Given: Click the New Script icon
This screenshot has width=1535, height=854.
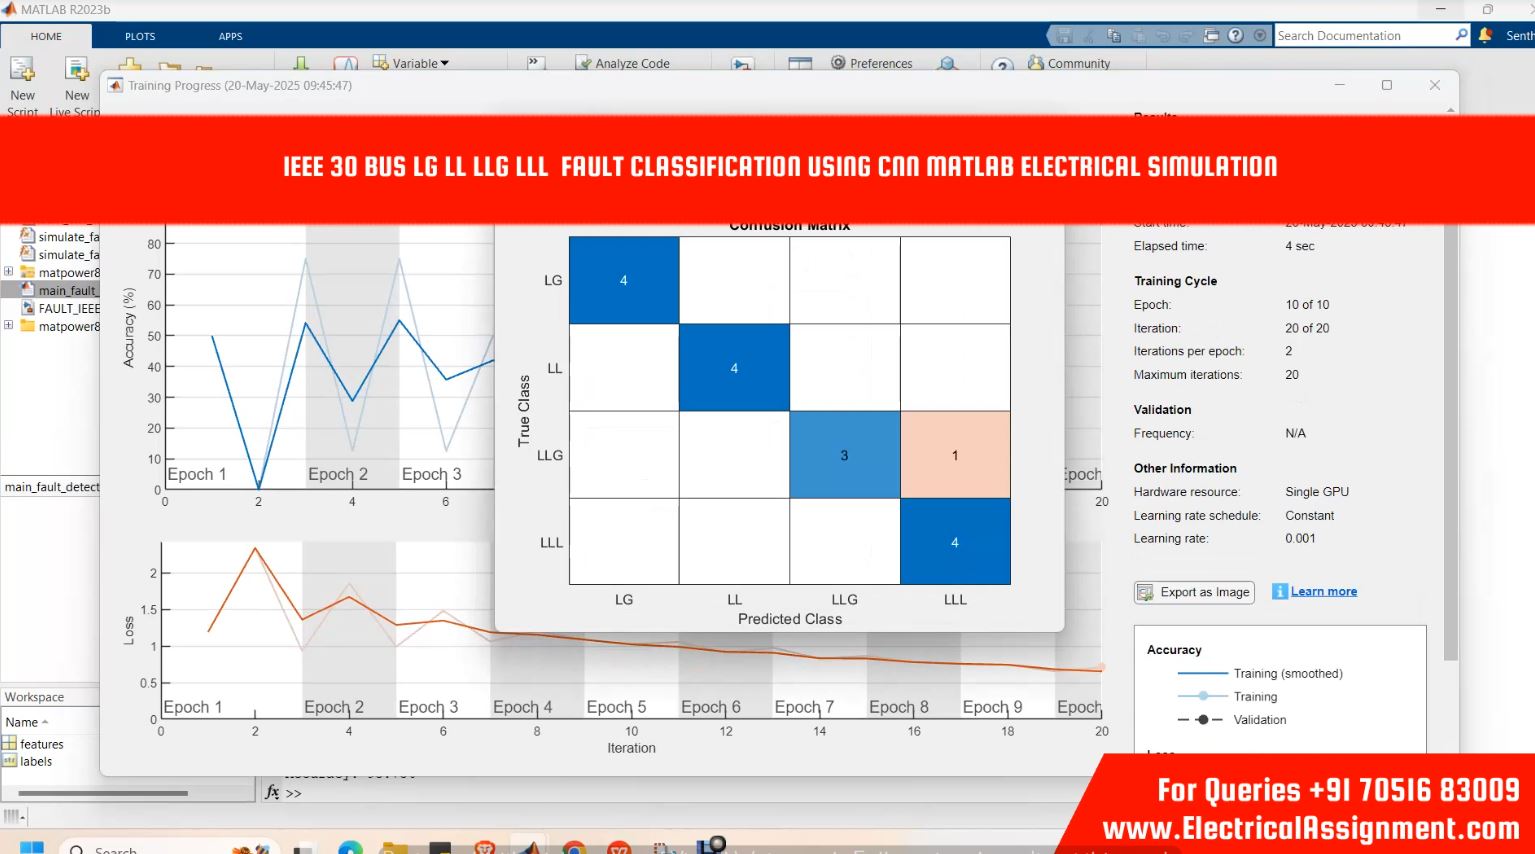Looking at the screenshot, I should click(x=22, y=70).
